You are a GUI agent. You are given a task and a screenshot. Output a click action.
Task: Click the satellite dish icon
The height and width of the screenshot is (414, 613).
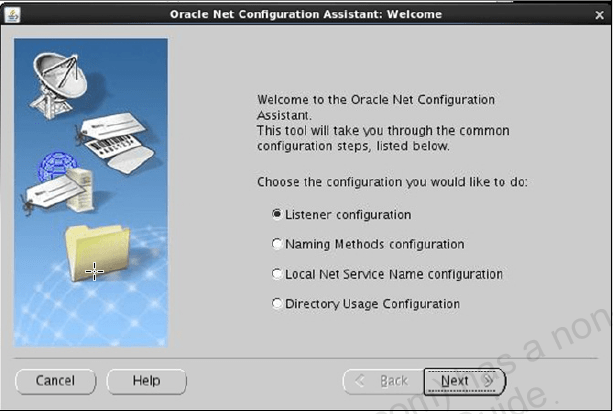tap(60, 77)
